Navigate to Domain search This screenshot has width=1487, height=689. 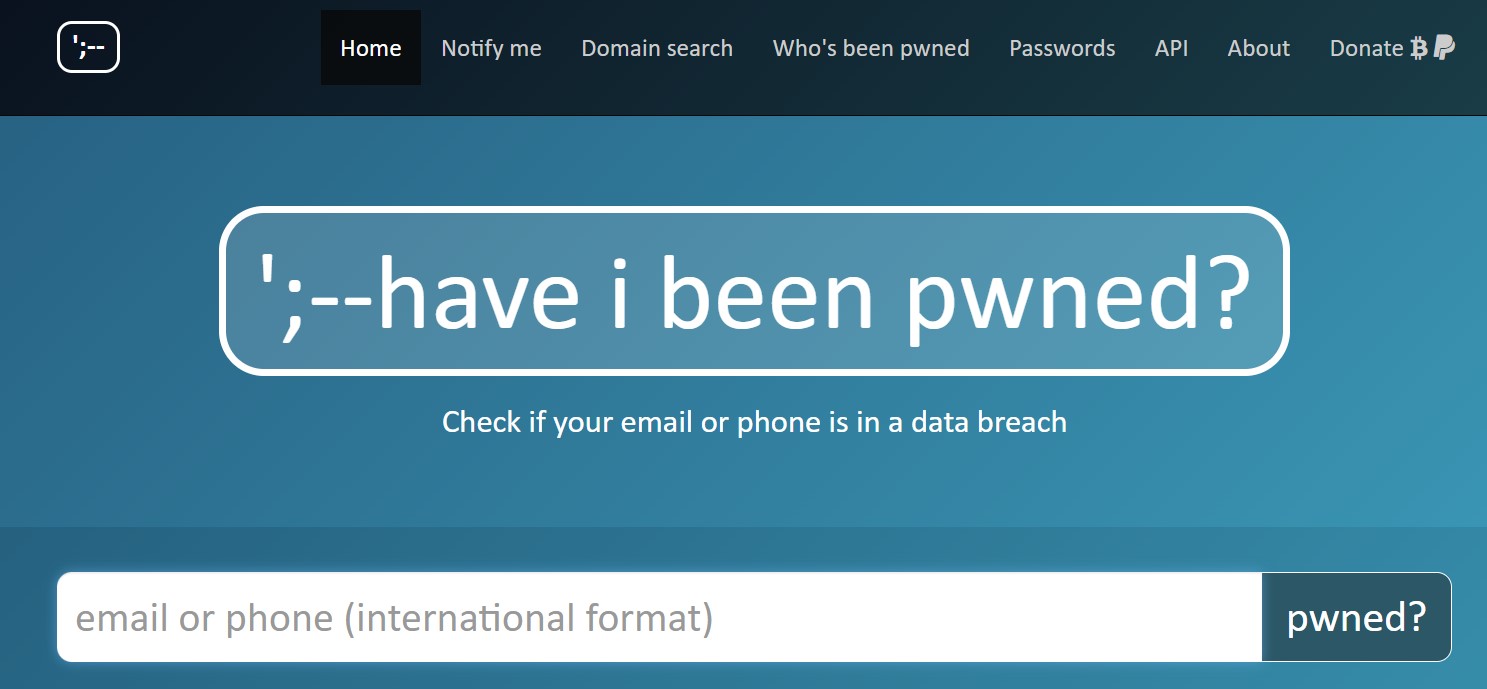[656, 47]
